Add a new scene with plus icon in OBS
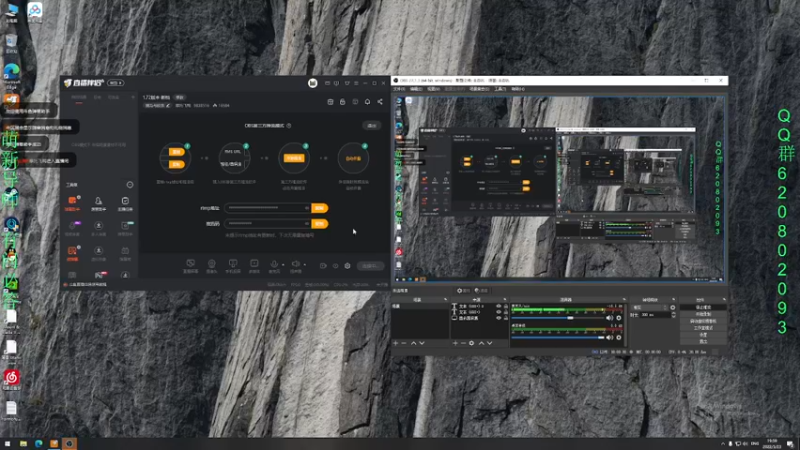This screenshot has width=800, height=450. tap(395, 343)
